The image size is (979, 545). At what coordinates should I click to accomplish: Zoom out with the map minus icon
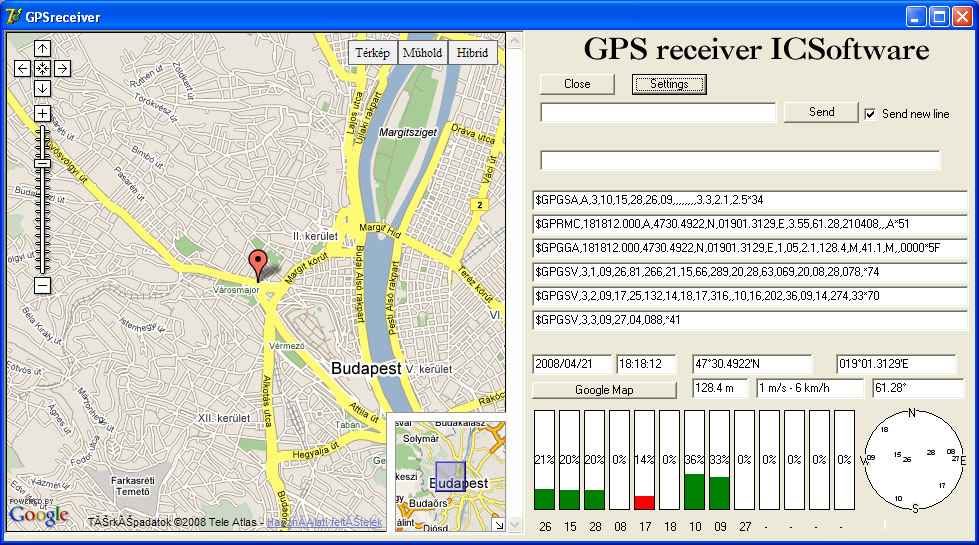[x=42, y=286]
